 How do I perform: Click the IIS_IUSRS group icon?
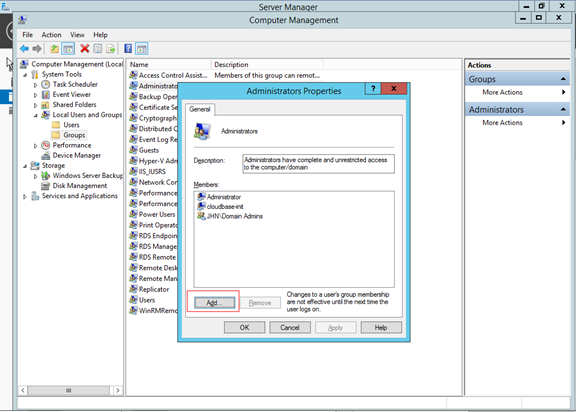(133, 172)
